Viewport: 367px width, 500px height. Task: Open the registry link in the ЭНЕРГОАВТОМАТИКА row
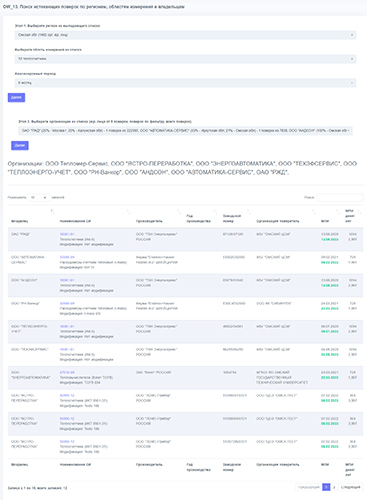tap(67, 372)
